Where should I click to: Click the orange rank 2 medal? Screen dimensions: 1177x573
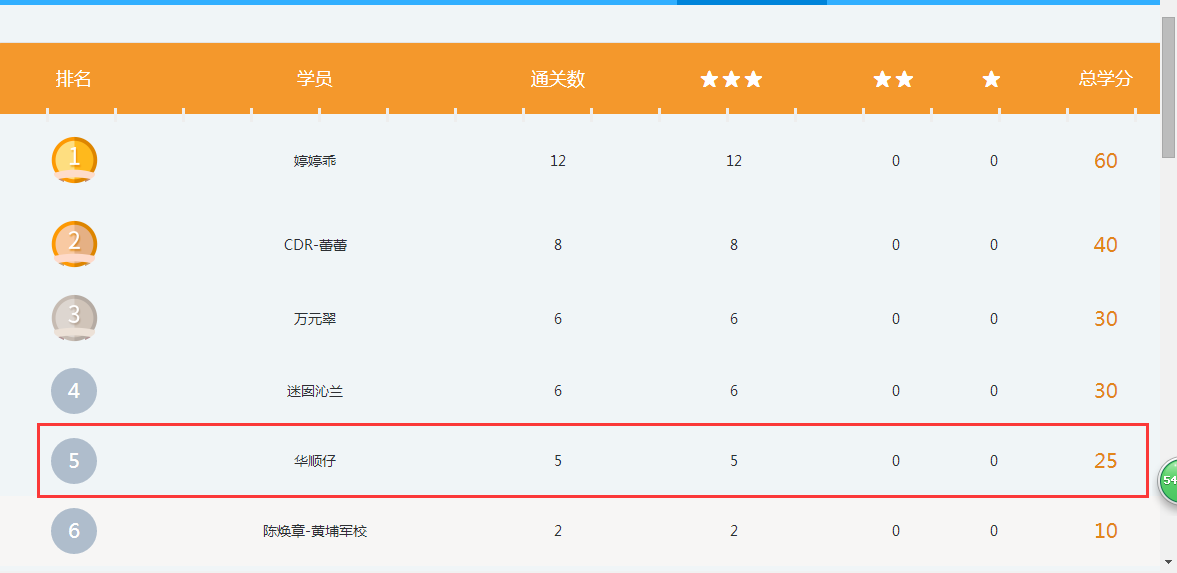click(x=74, y=244)
